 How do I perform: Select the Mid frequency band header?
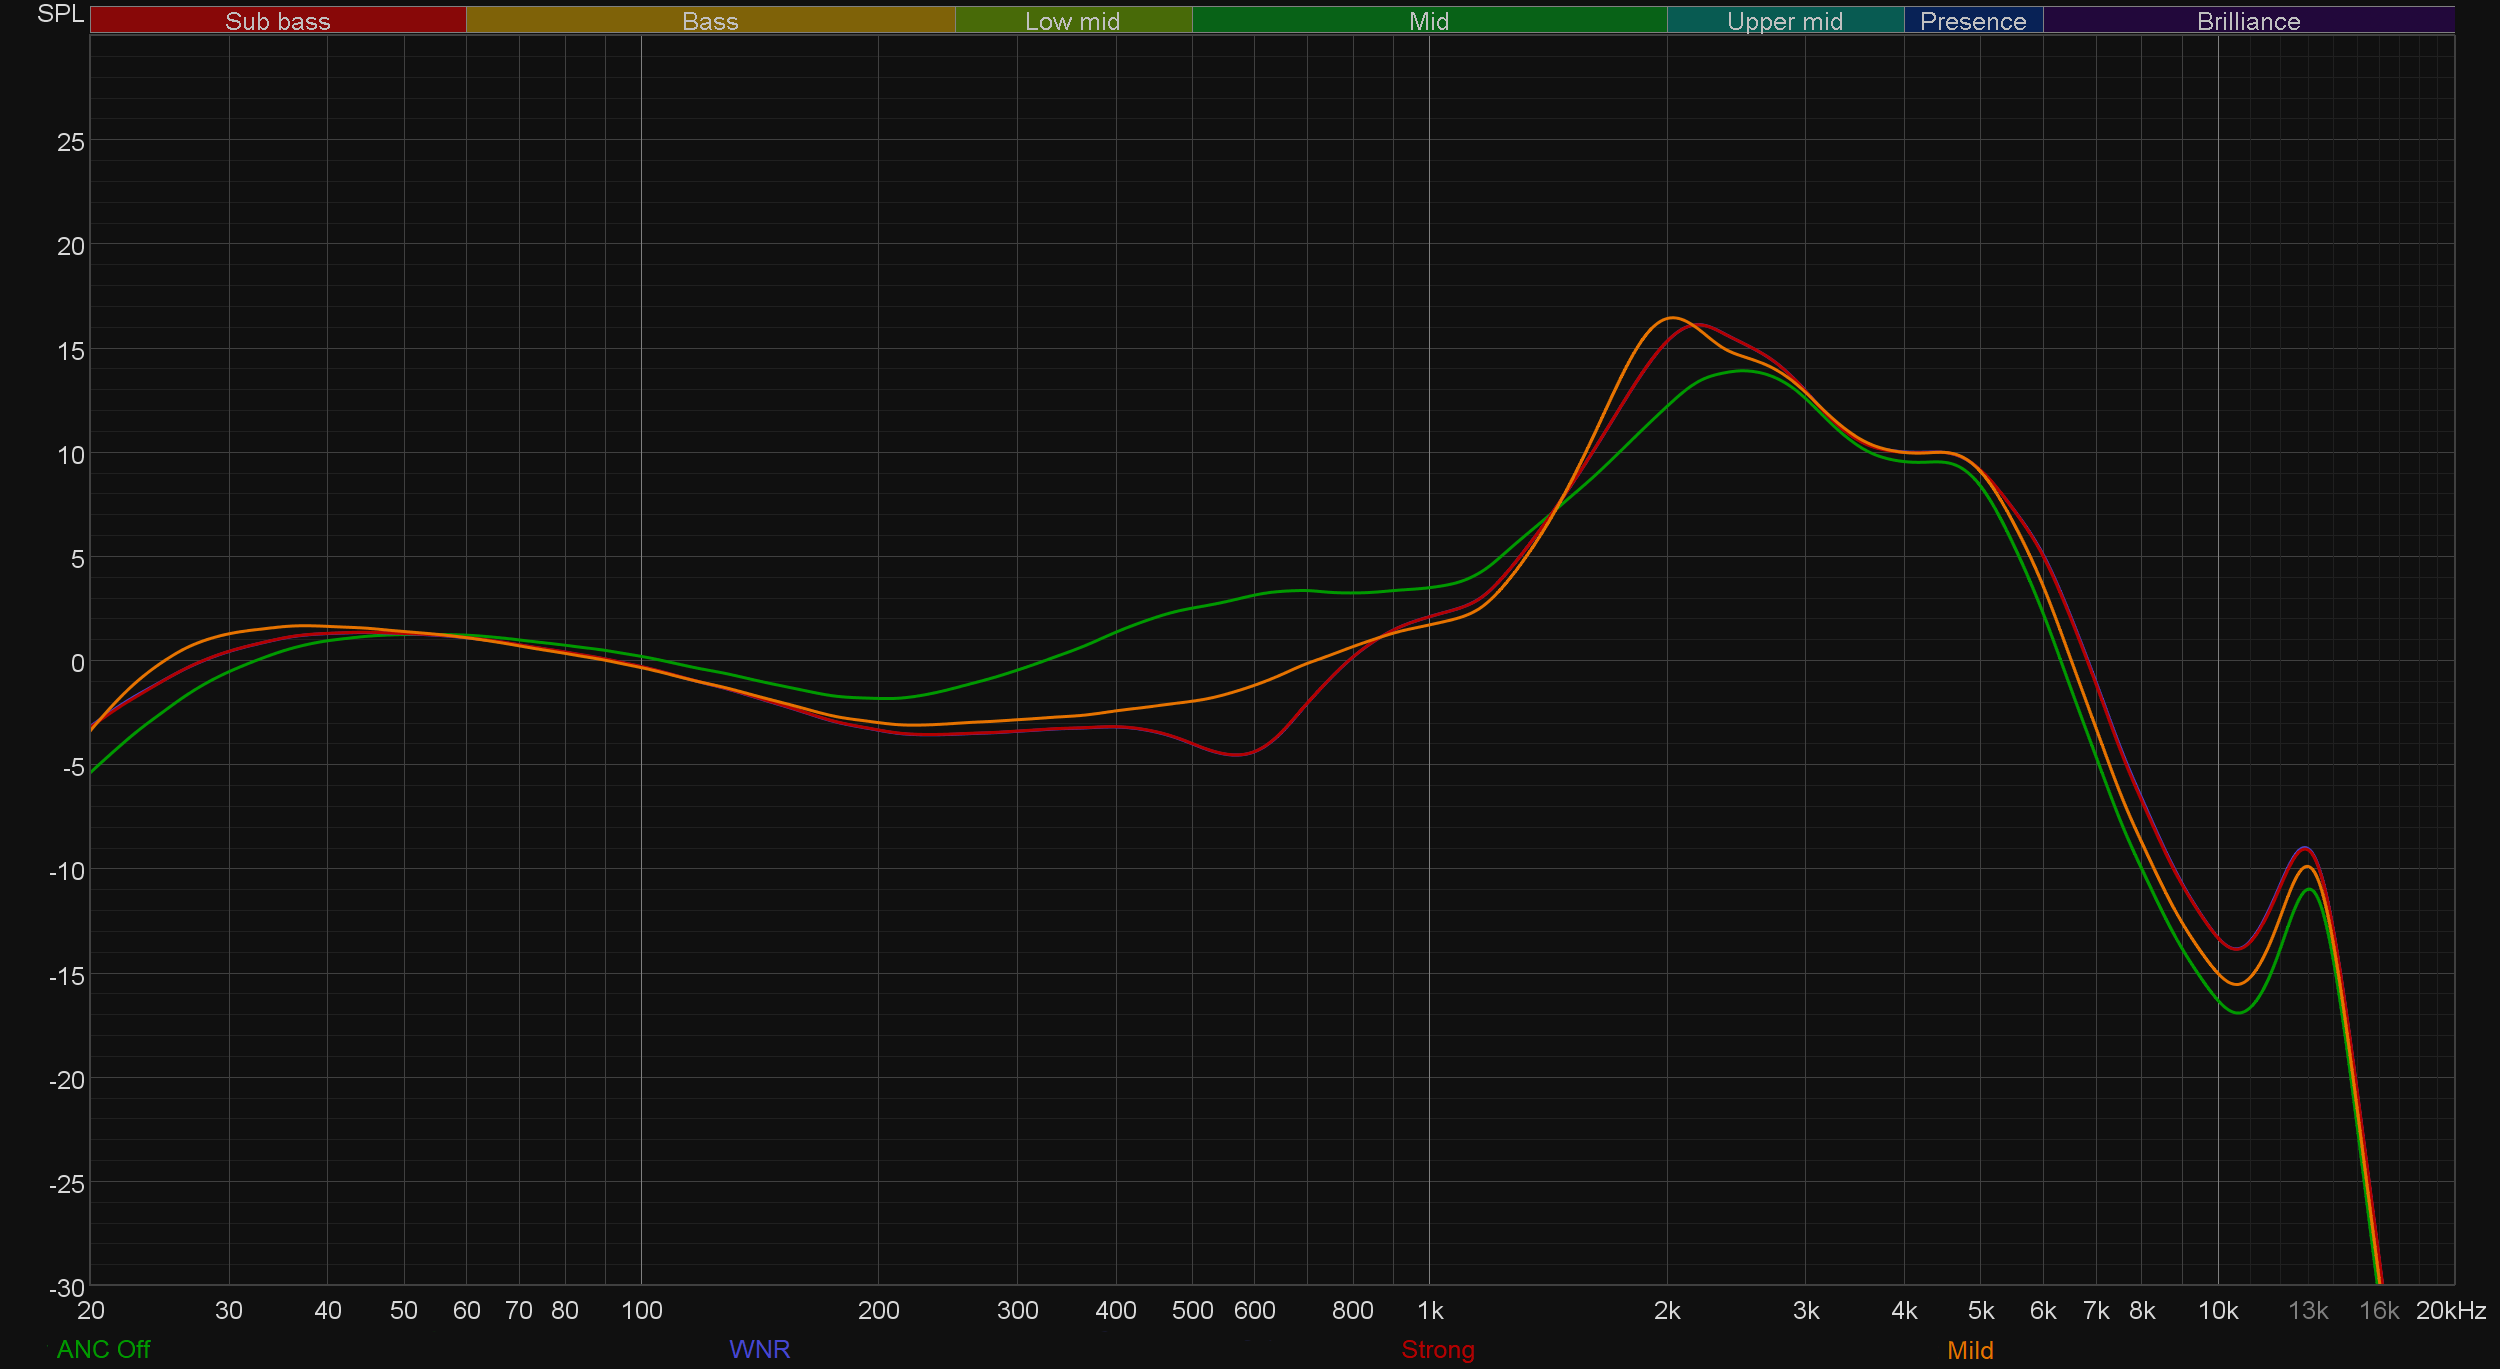1428,21
